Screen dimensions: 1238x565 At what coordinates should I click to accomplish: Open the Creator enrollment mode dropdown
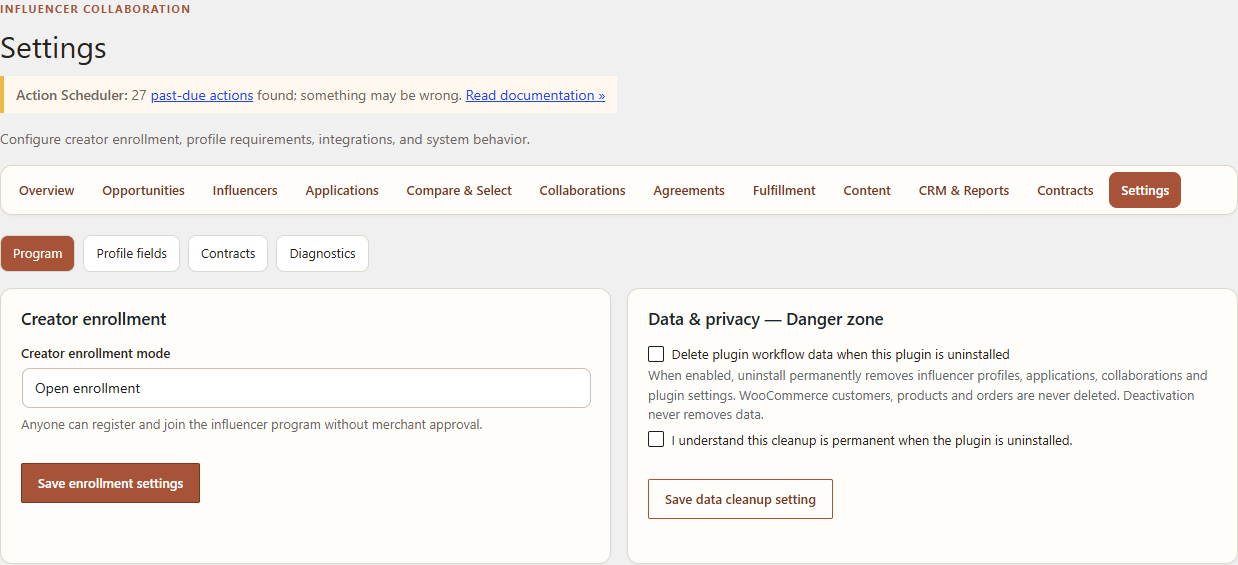point(306,388)
